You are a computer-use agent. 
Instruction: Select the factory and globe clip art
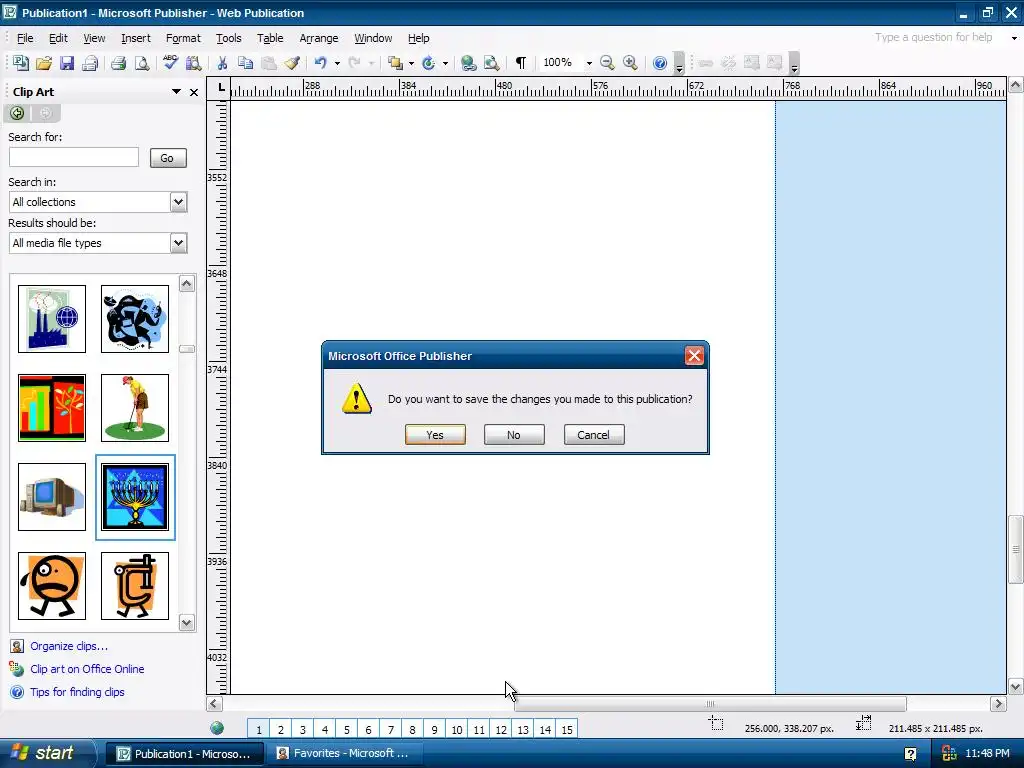tap(52, 319)
